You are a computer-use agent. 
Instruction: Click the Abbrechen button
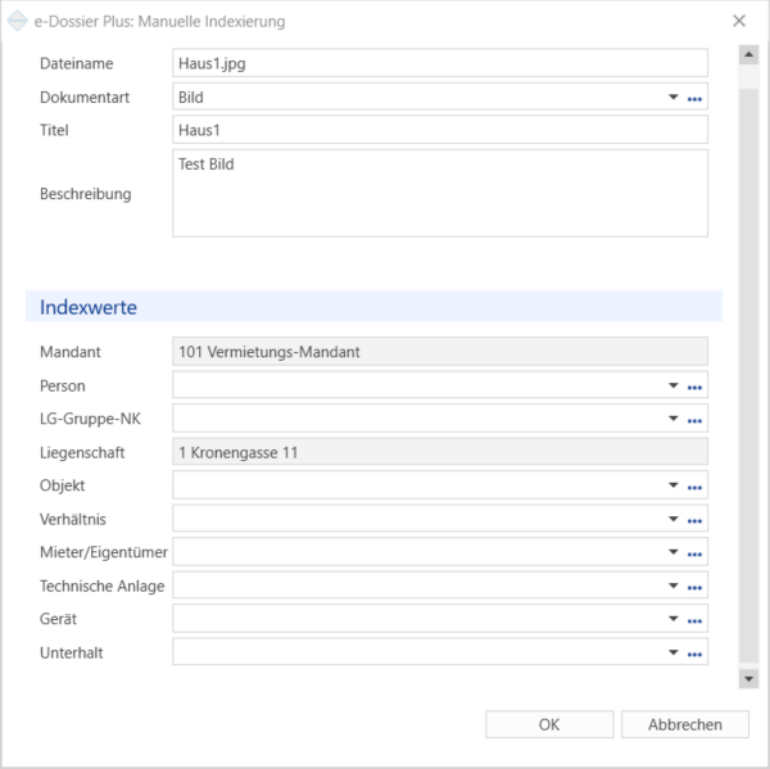click(x=685, y=724)
